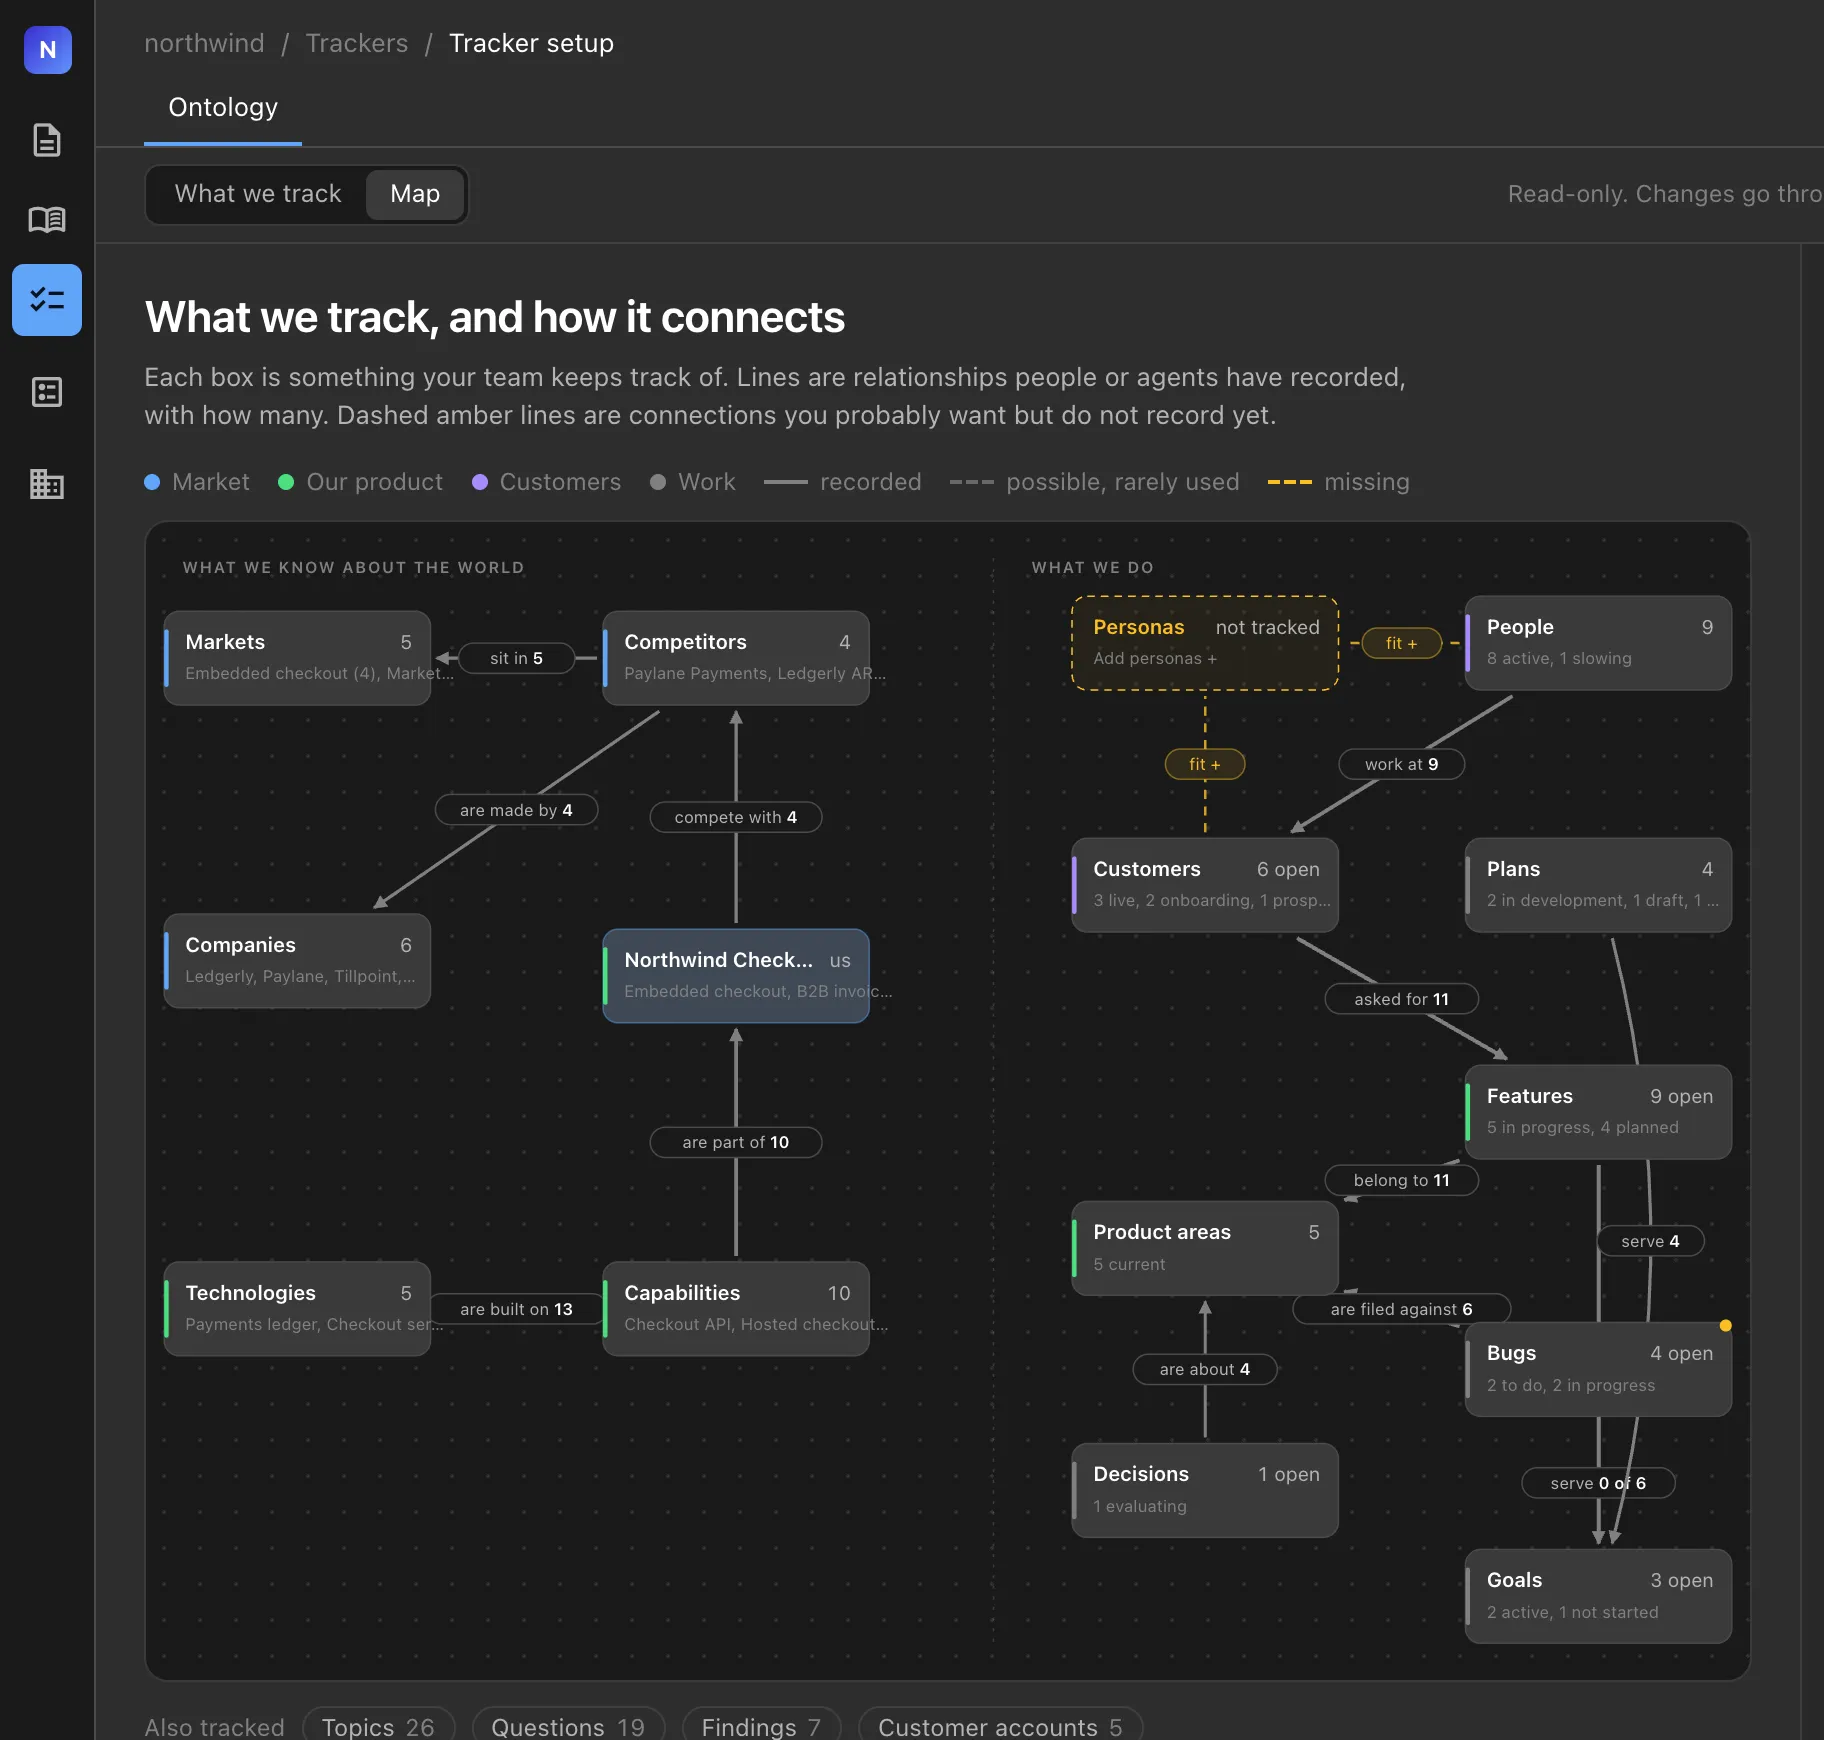
Task: Open the Companies node
Action: (x=298, y=961)
